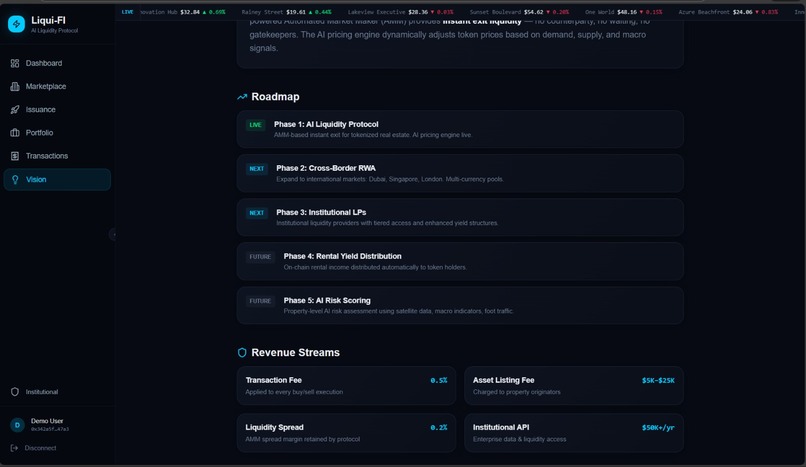Click the Innovation Hub $32.84 ticker entry
Viewport: 806px width, 467px height.
(182, 12)
